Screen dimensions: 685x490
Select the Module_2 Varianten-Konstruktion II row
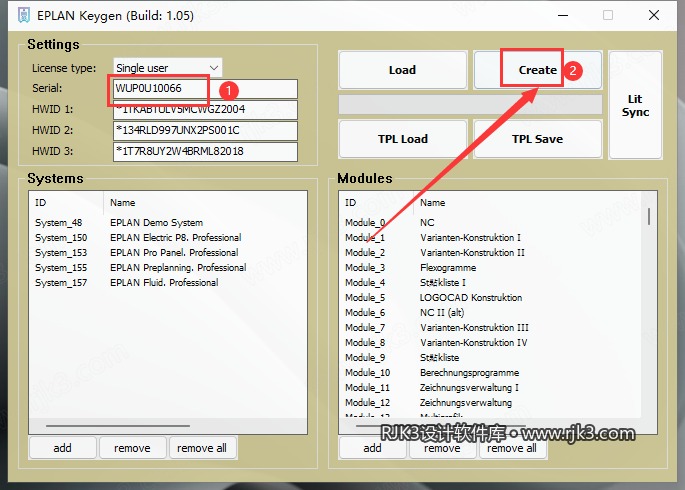point(490,252)
